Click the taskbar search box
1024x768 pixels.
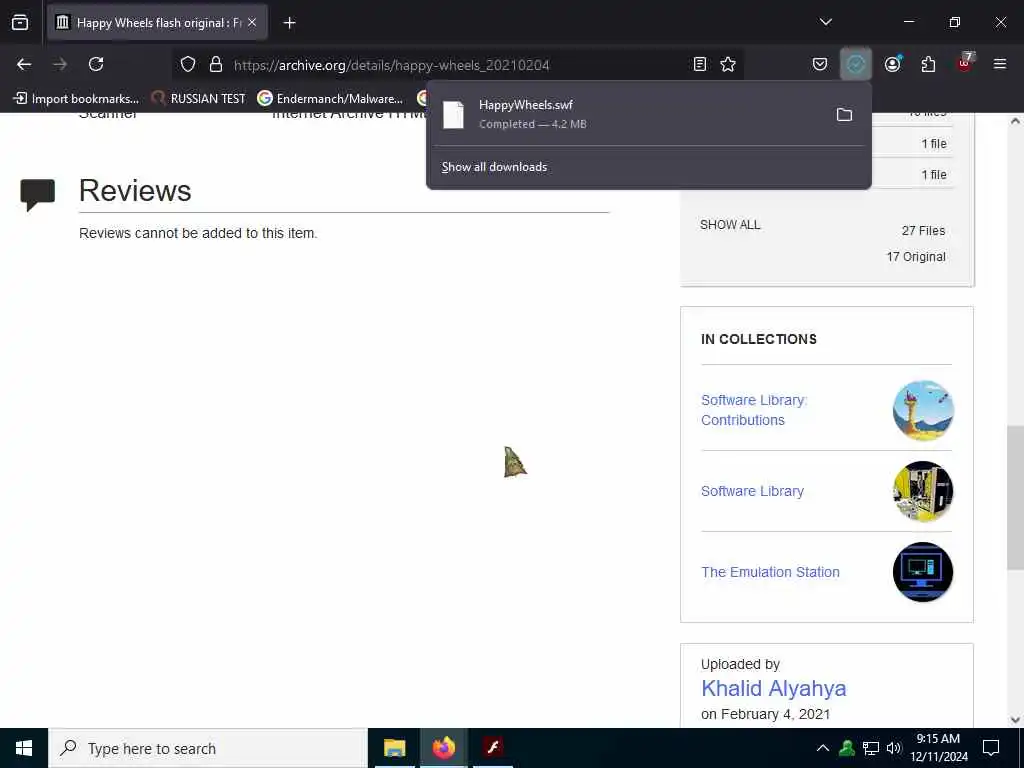tap(208, 748)
